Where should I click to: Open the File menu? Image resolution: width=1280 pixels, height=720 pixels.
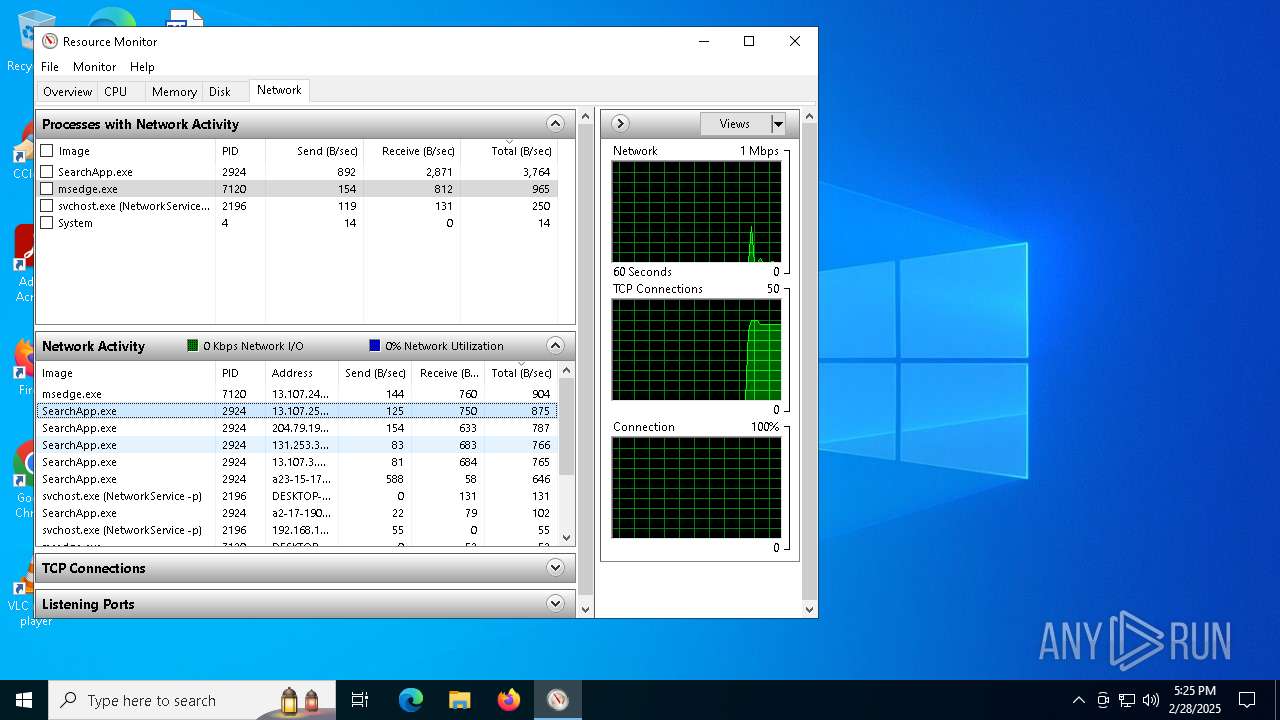point(50,67)
